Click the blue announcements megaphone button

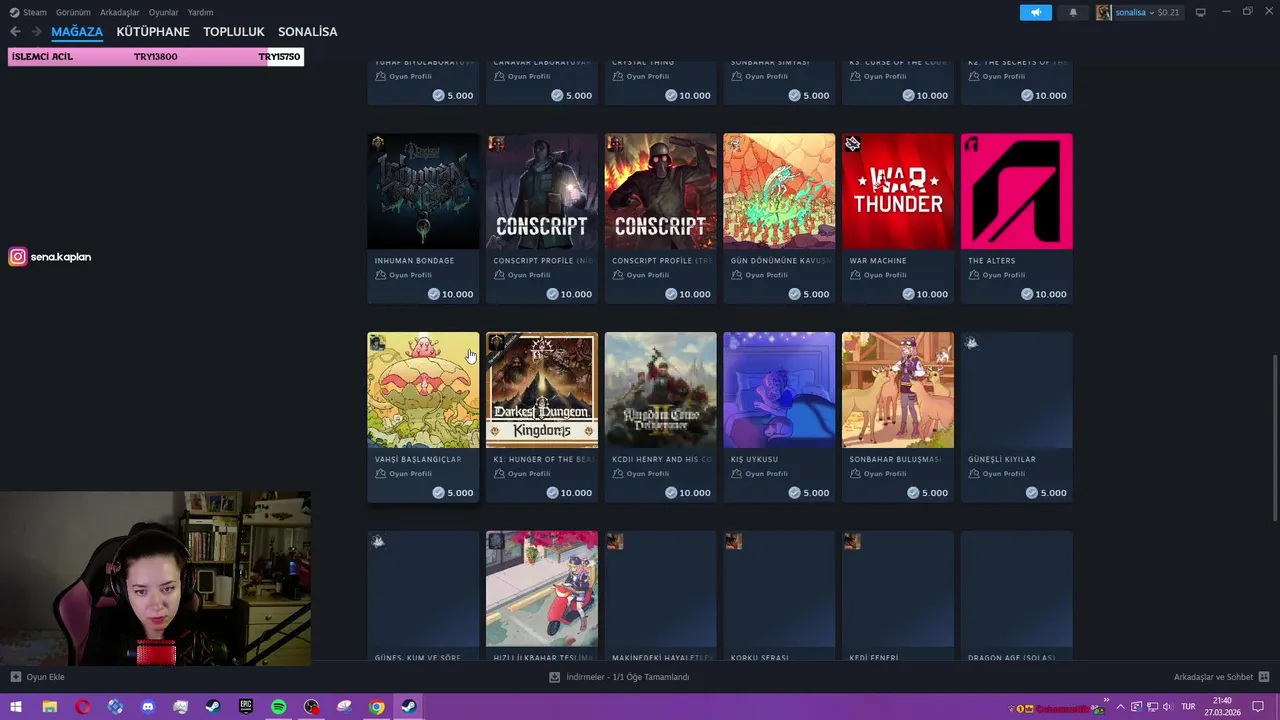(x=1036, y=12)
